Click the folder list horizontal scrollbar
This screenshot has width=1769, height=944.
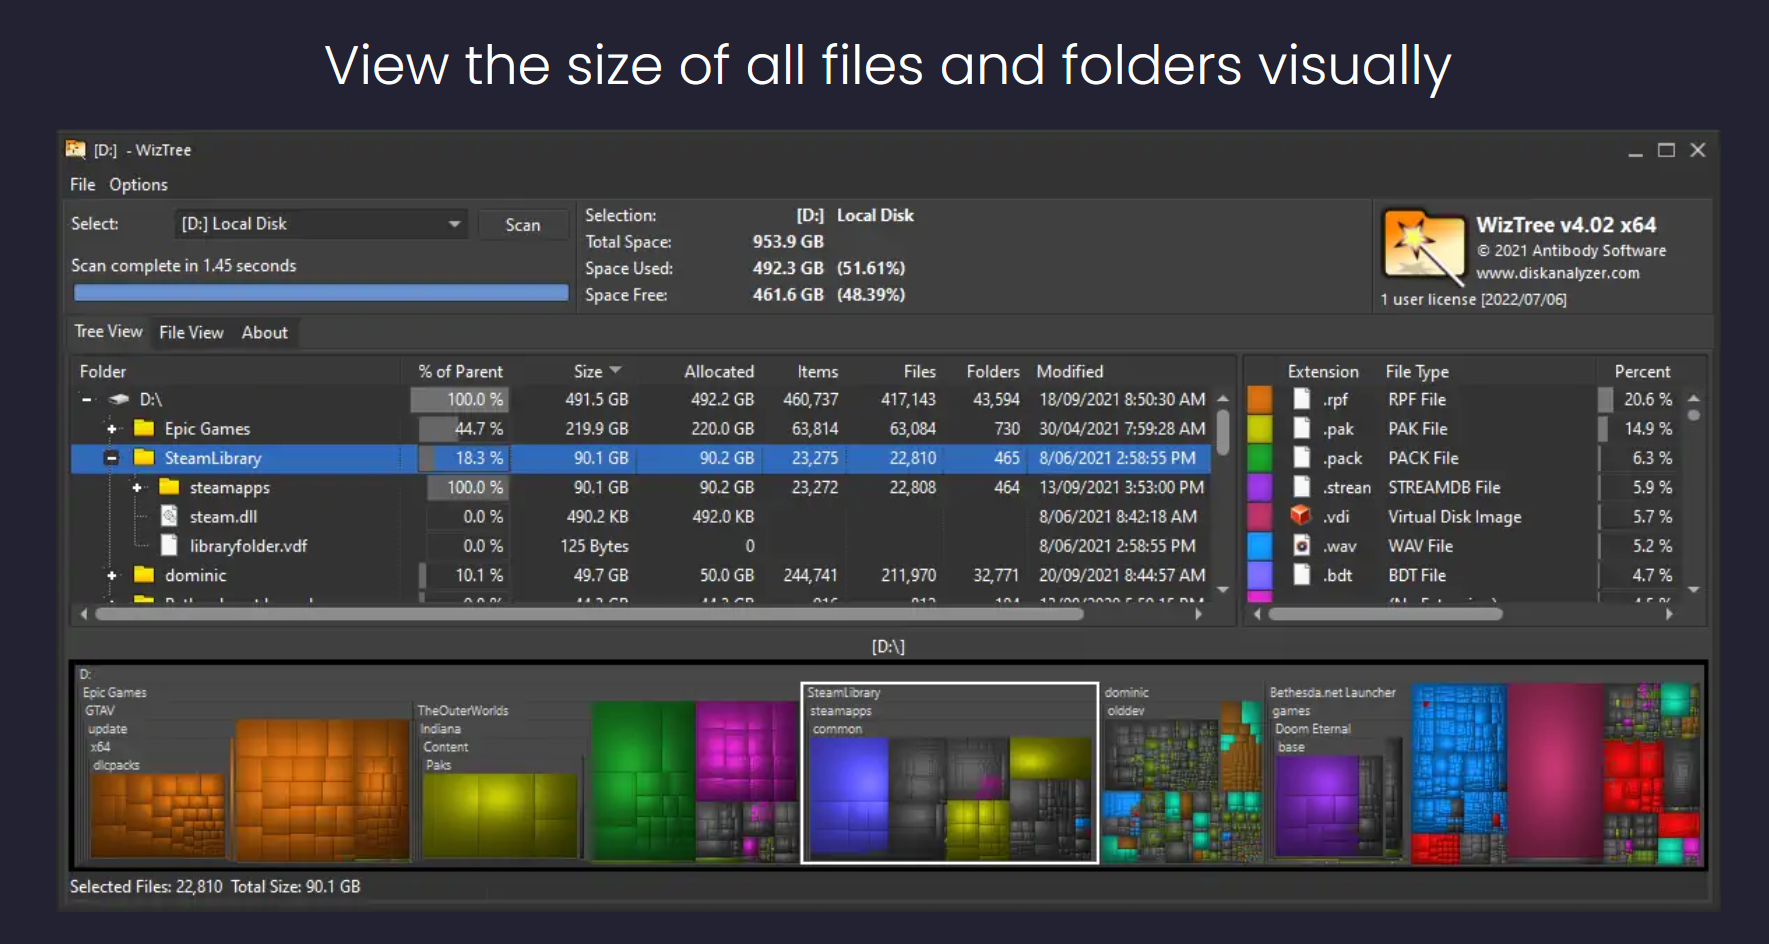[x=589, y=614]
